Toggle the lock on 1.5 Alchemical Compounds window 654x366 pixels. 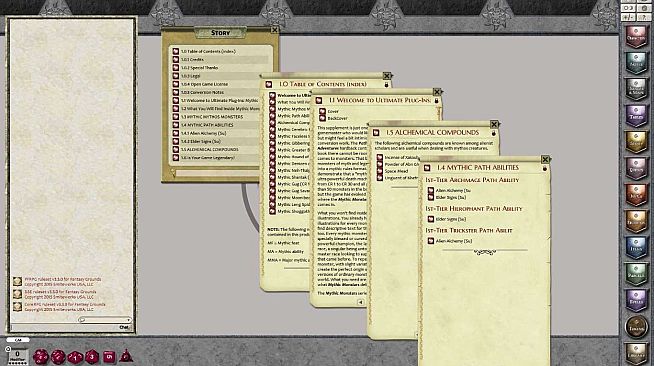tap(493, 133)
